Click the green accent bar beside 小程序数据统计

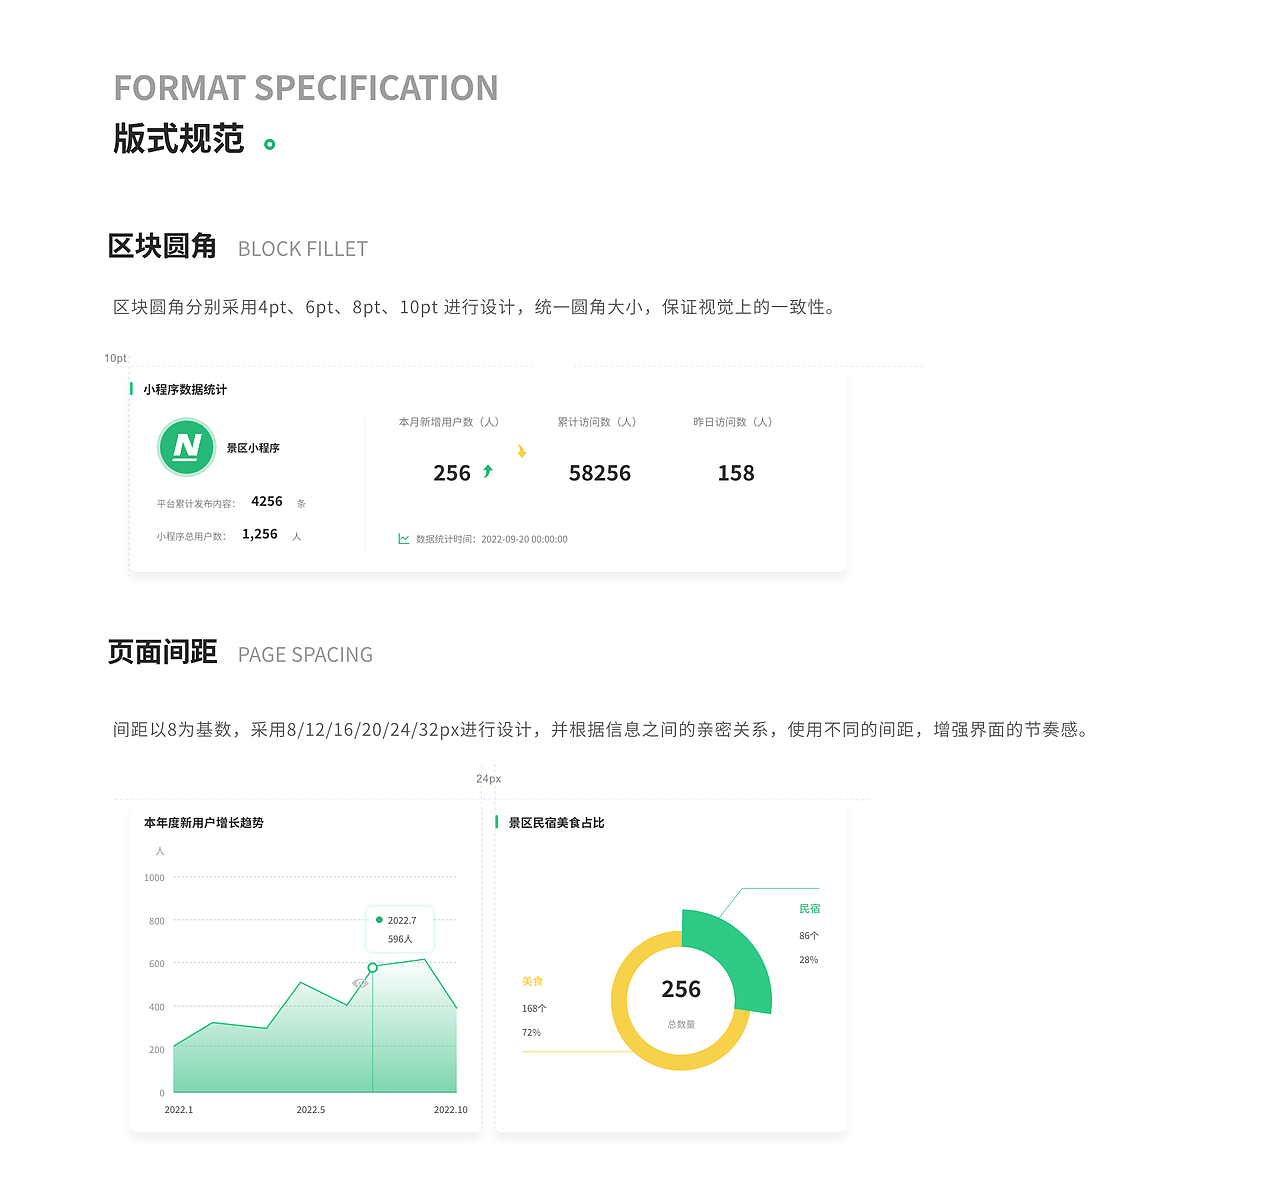point(130,389)
